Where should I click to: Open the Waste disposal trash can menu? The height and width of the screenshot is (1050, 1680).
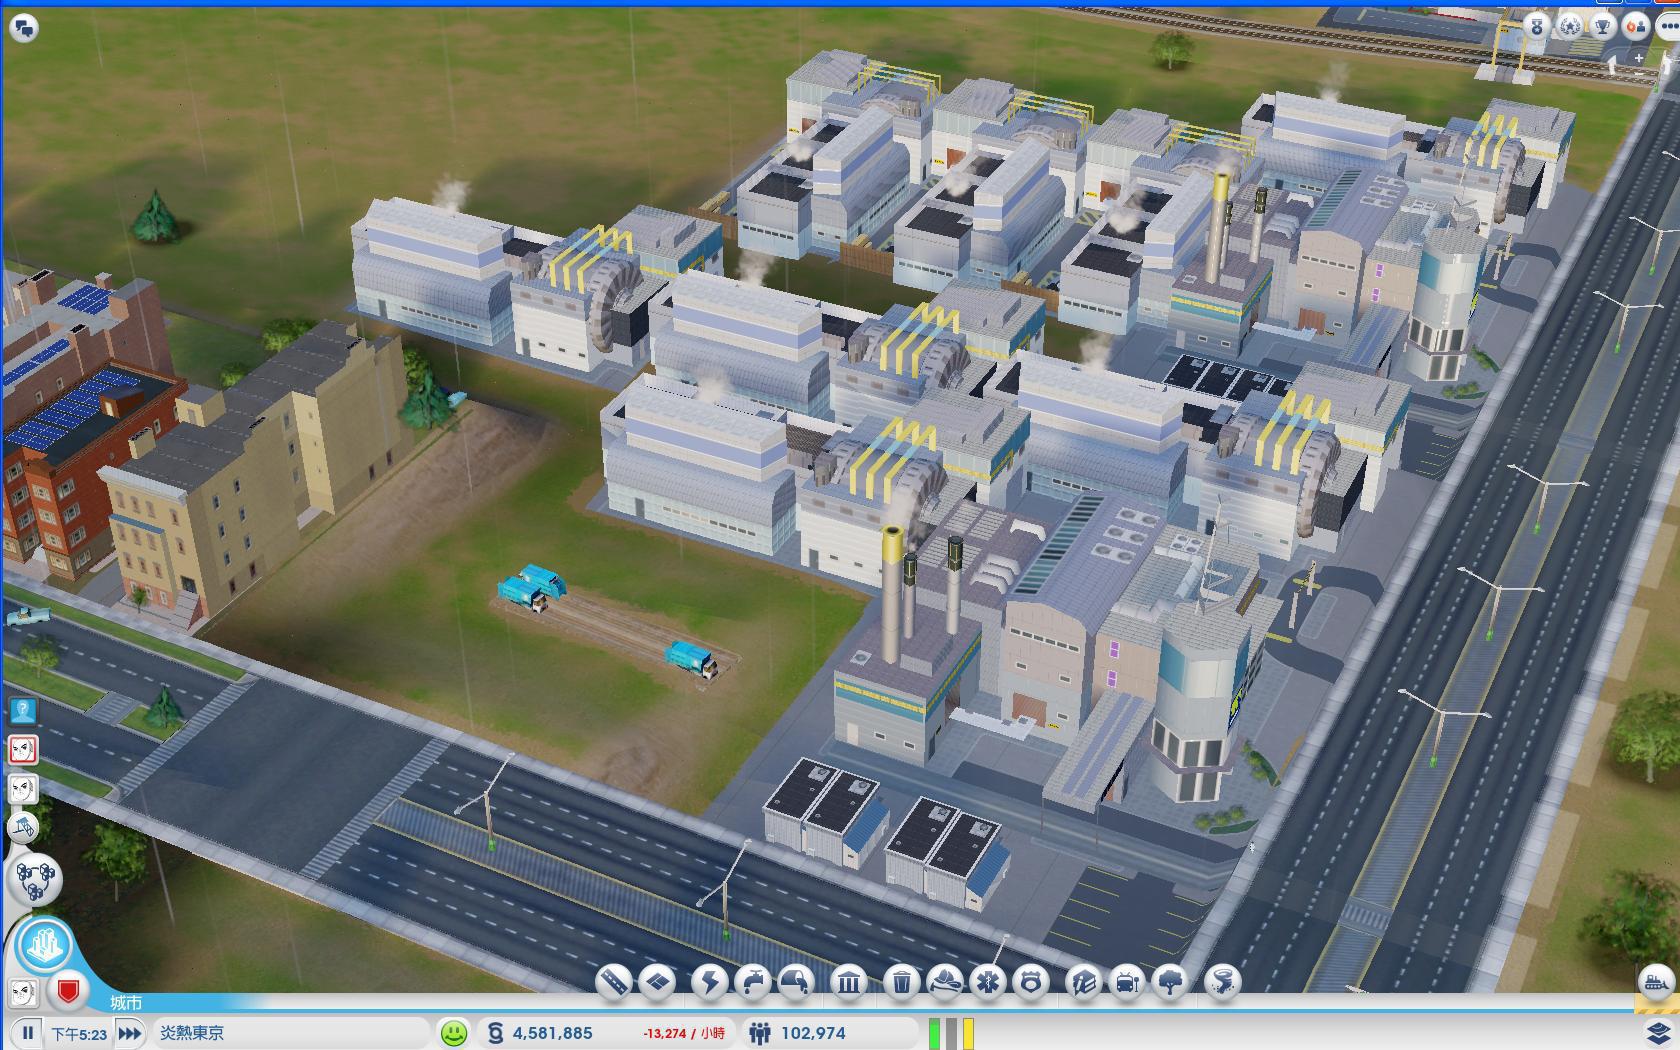(901, 981)
